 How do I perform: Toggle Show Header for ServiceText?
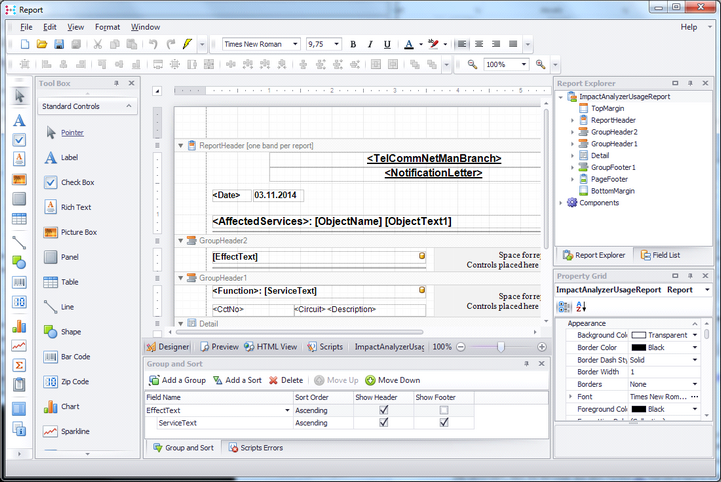(383, 422)
